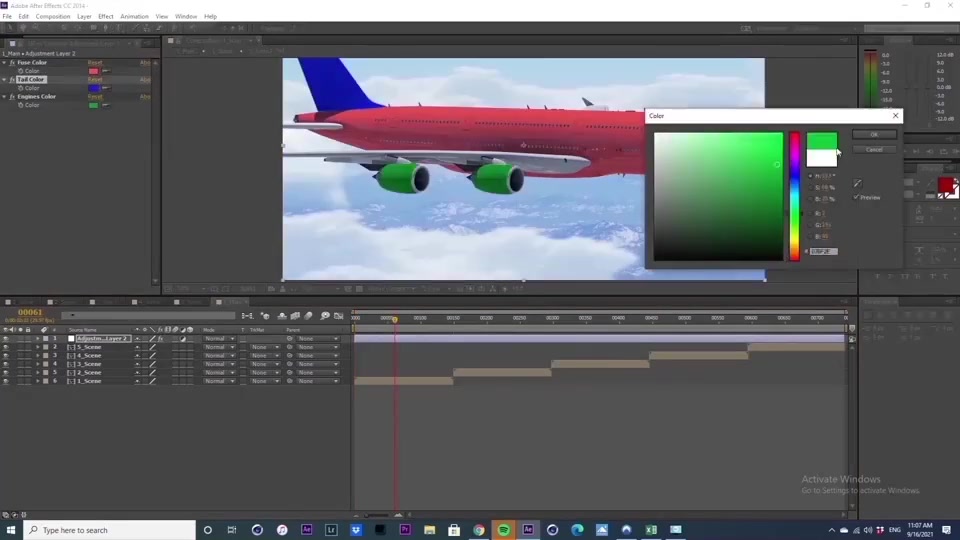Screen dimensions: 960x540
Task: Click the Windows Start button
Action: tap(11, 530)
